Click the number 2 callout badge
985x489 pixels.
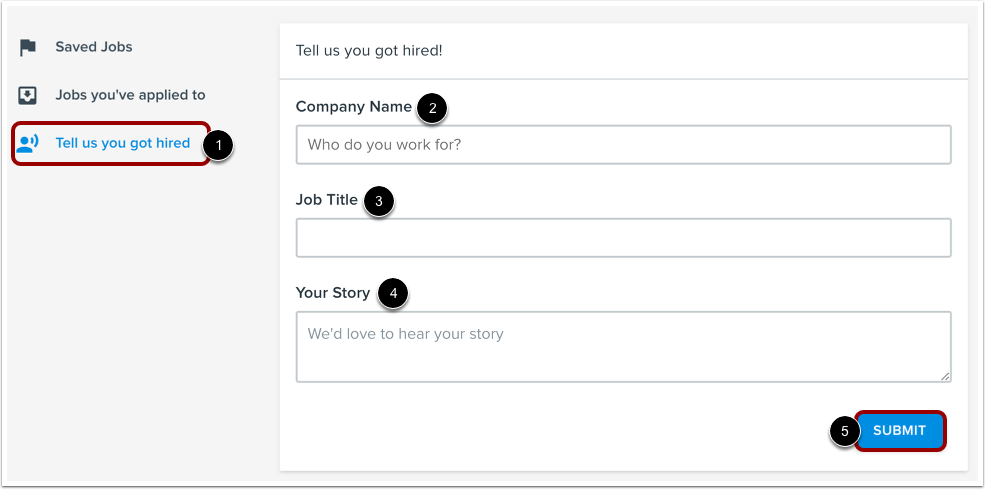[431, 108]
